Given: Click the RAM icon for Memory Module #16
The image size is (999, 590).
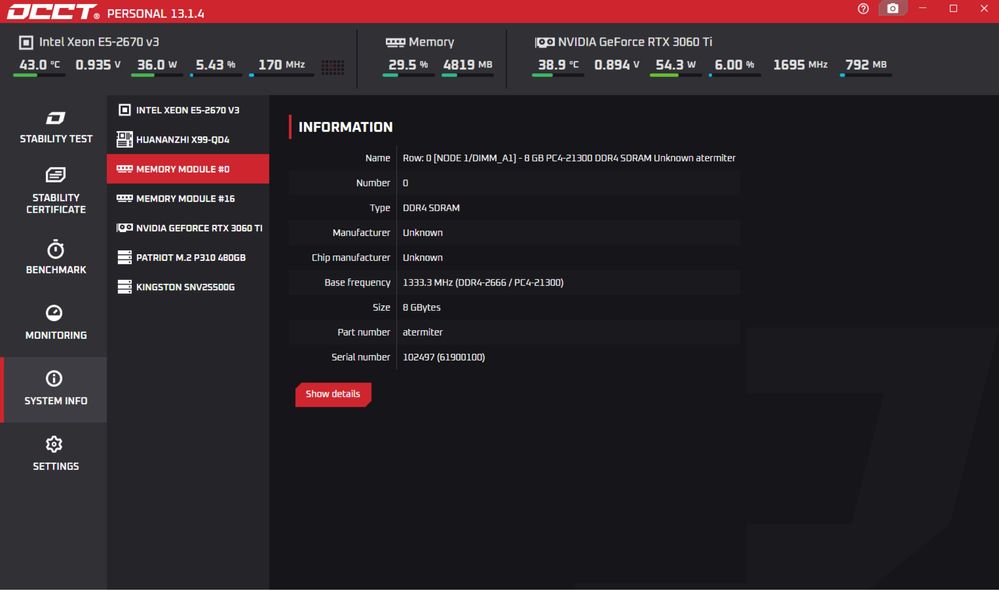Looking at the screenshot, I should (125, 198).
